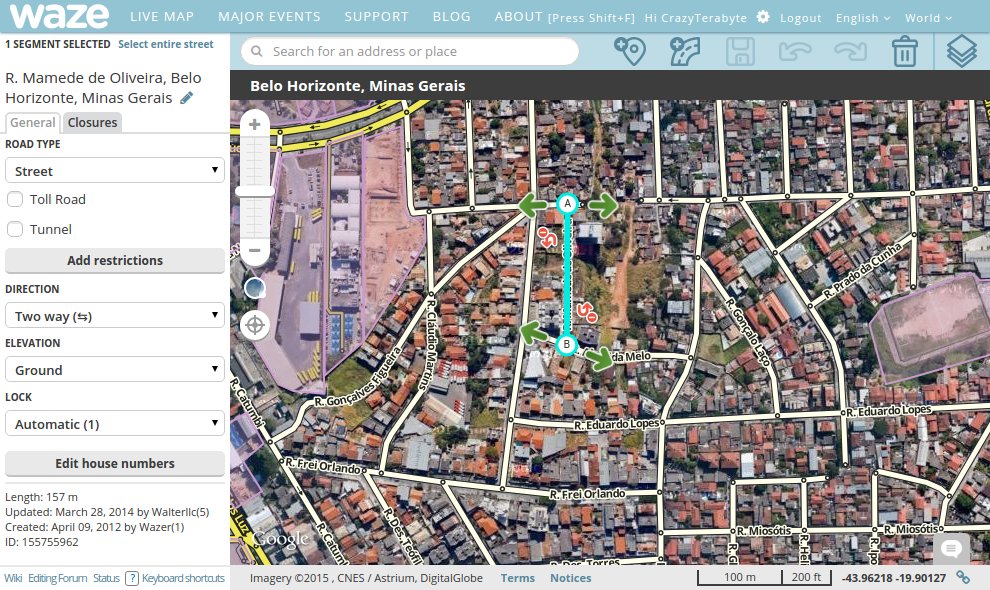The image size is (990, 590).
Task: Click the permalink chain icon
Action: click(x=963, y=577)
